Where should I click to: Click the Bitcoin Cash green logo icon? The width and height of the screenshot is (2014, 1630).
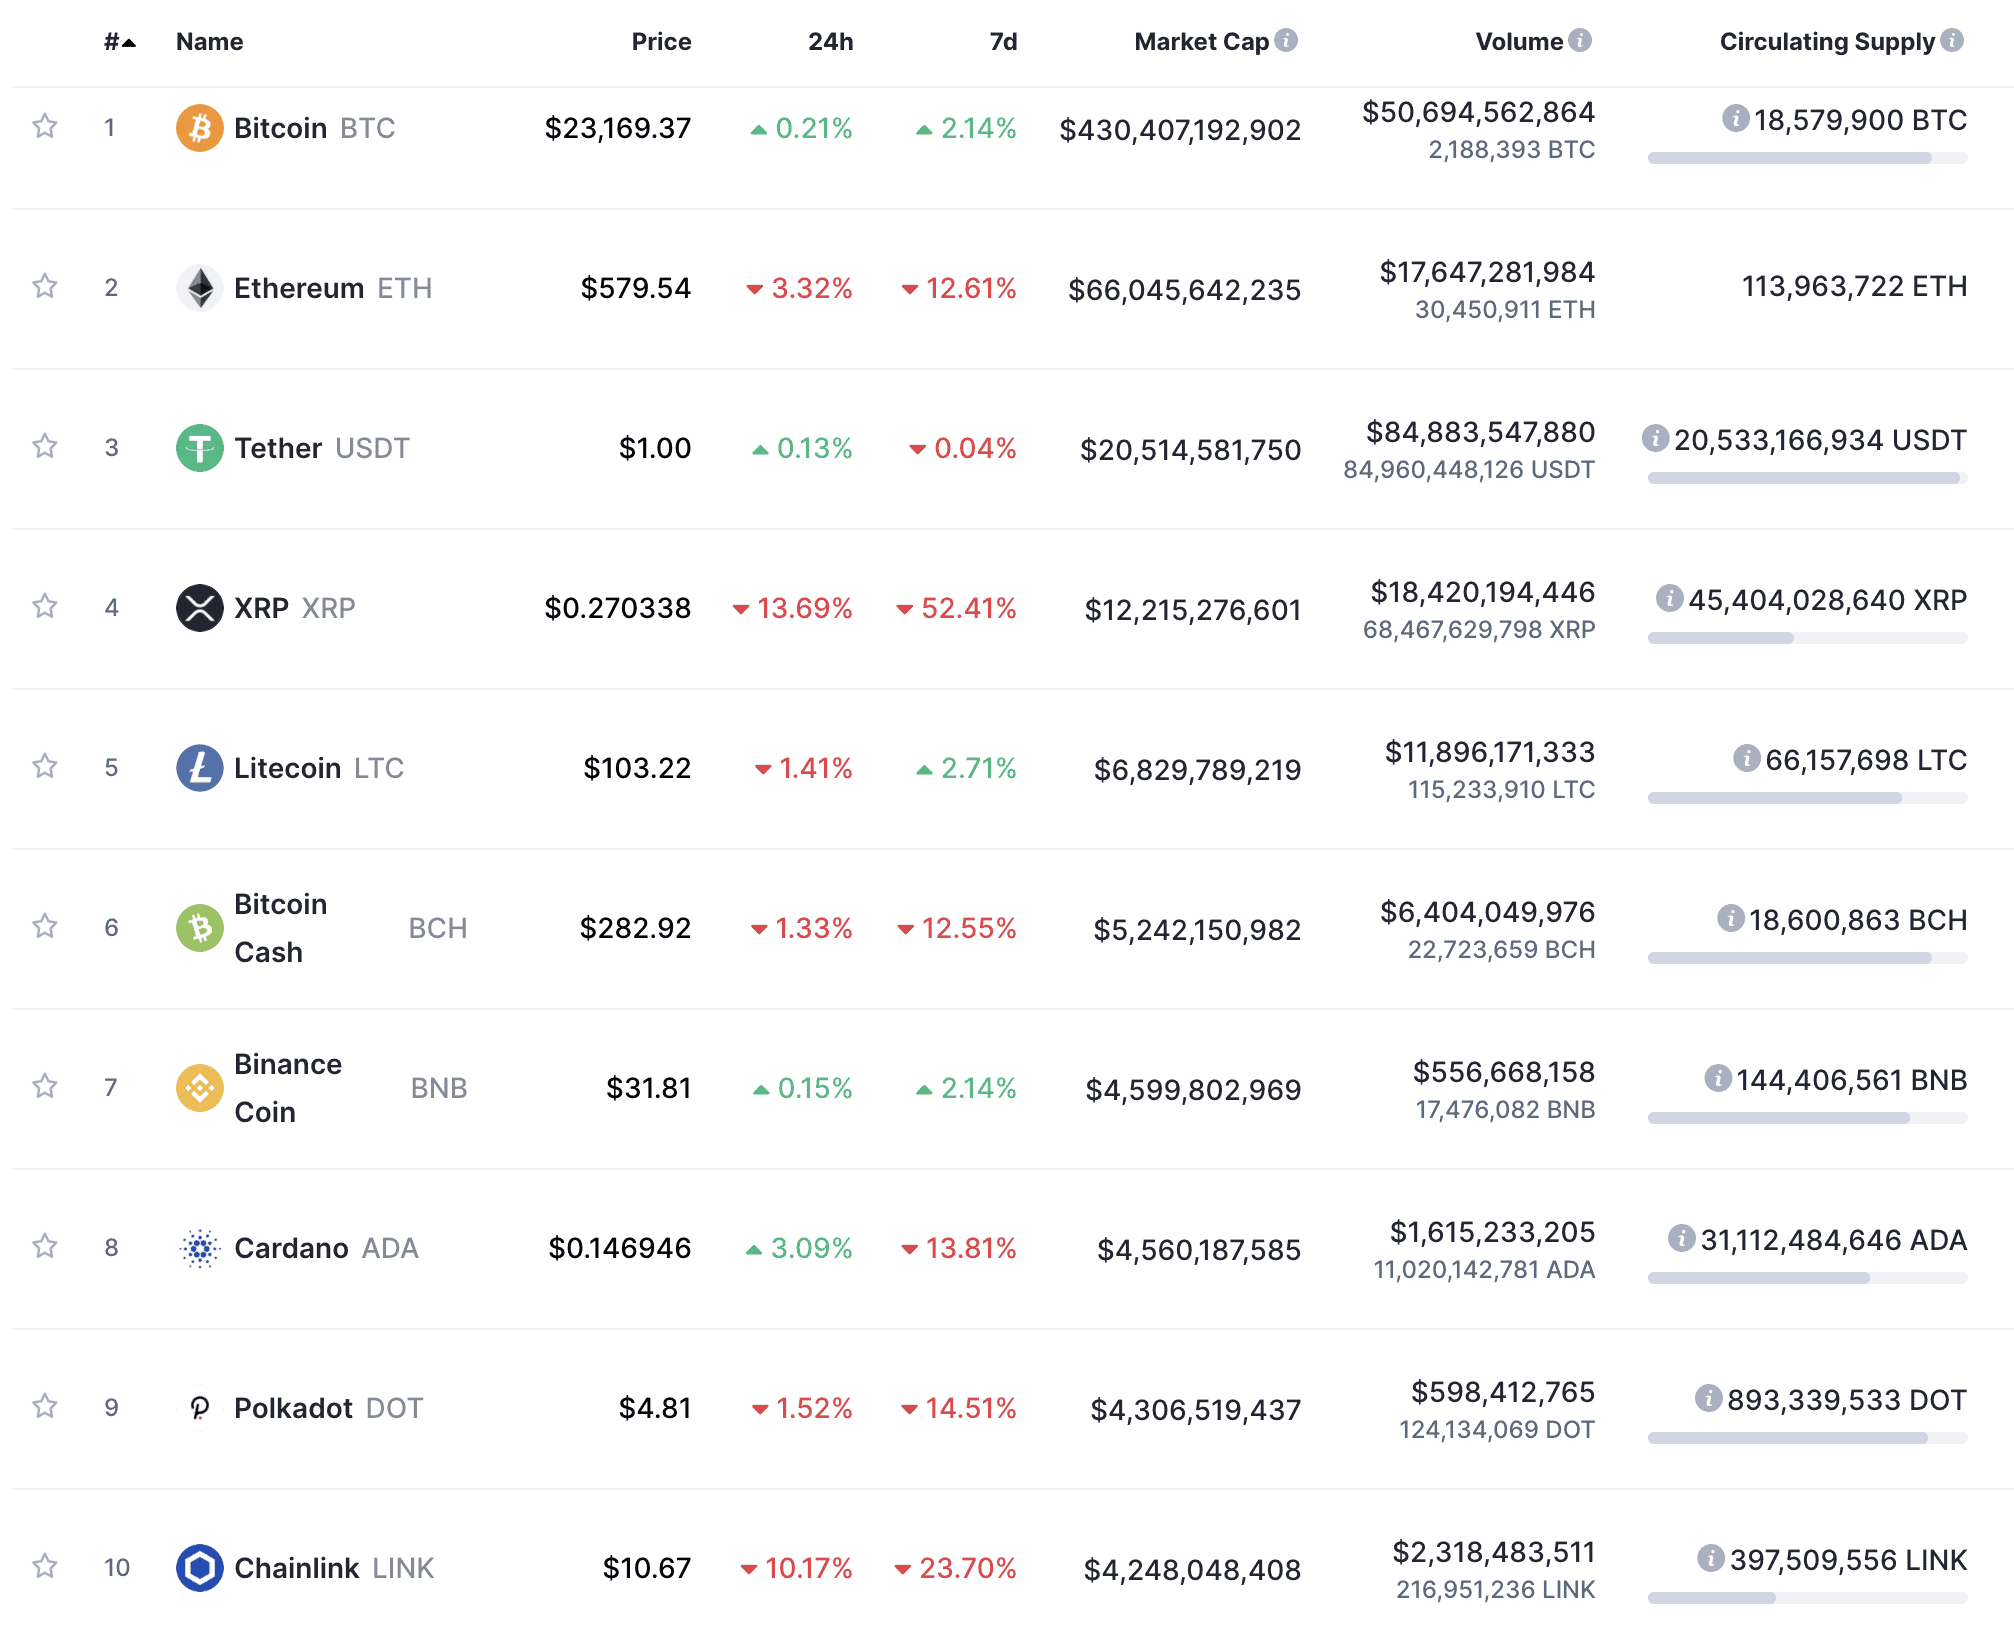(200, 928)
